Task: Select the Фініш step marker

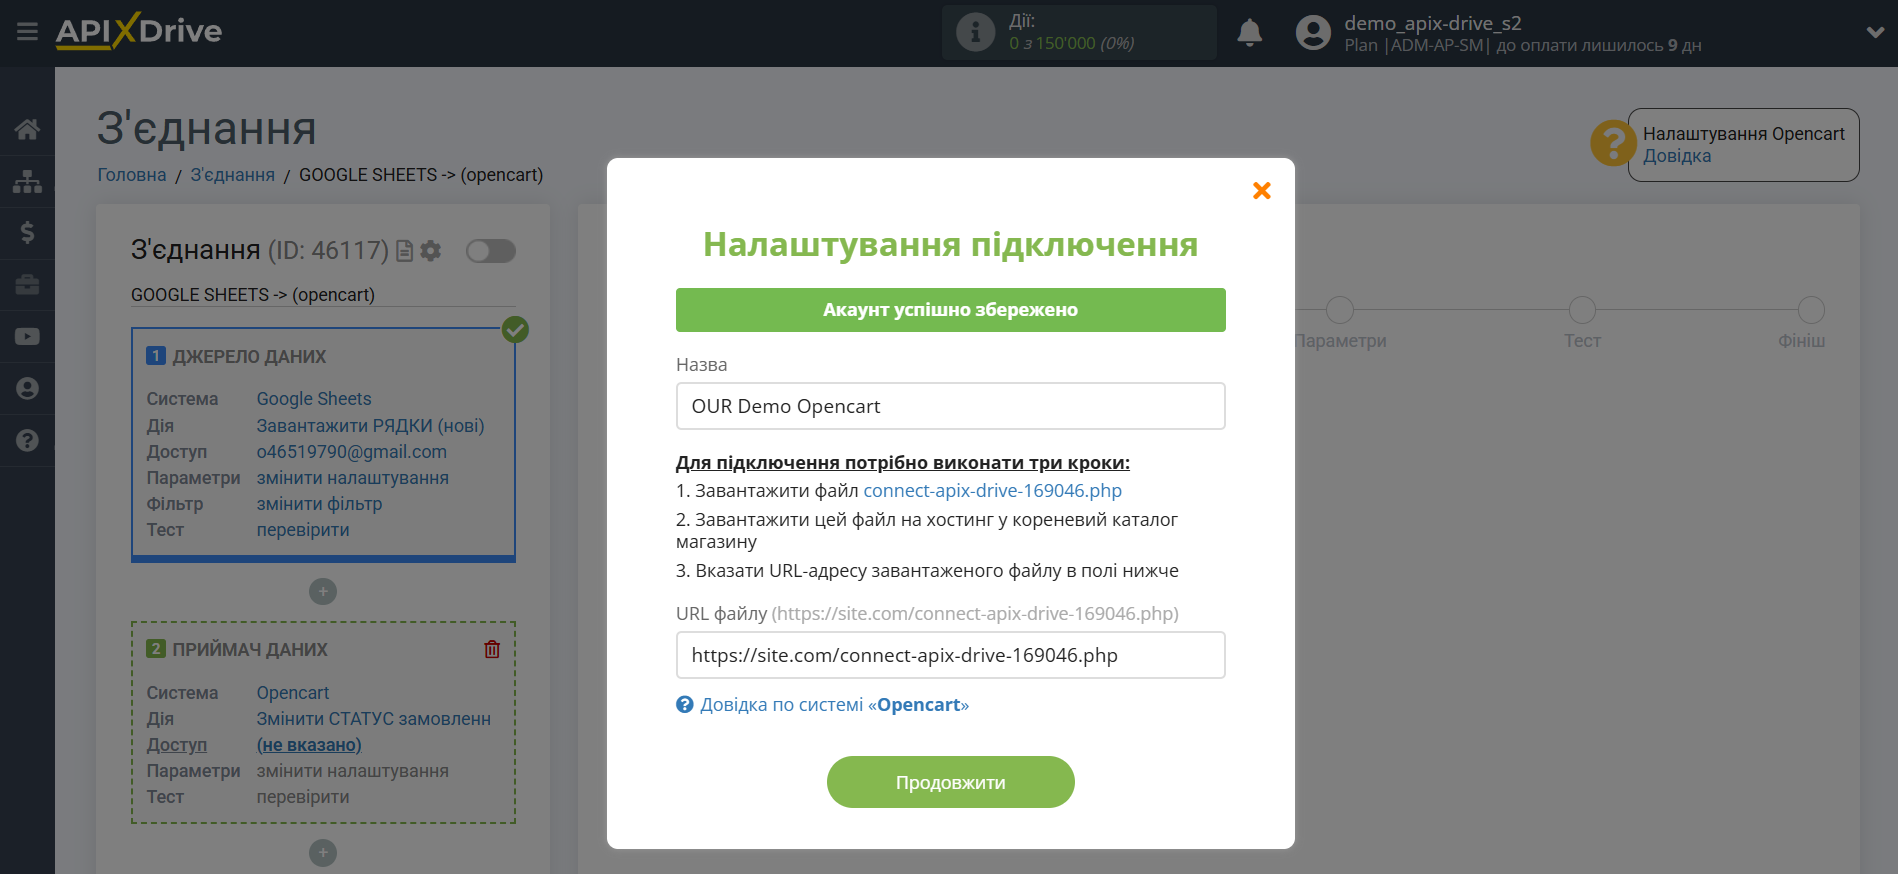Action: (1811, 310)
